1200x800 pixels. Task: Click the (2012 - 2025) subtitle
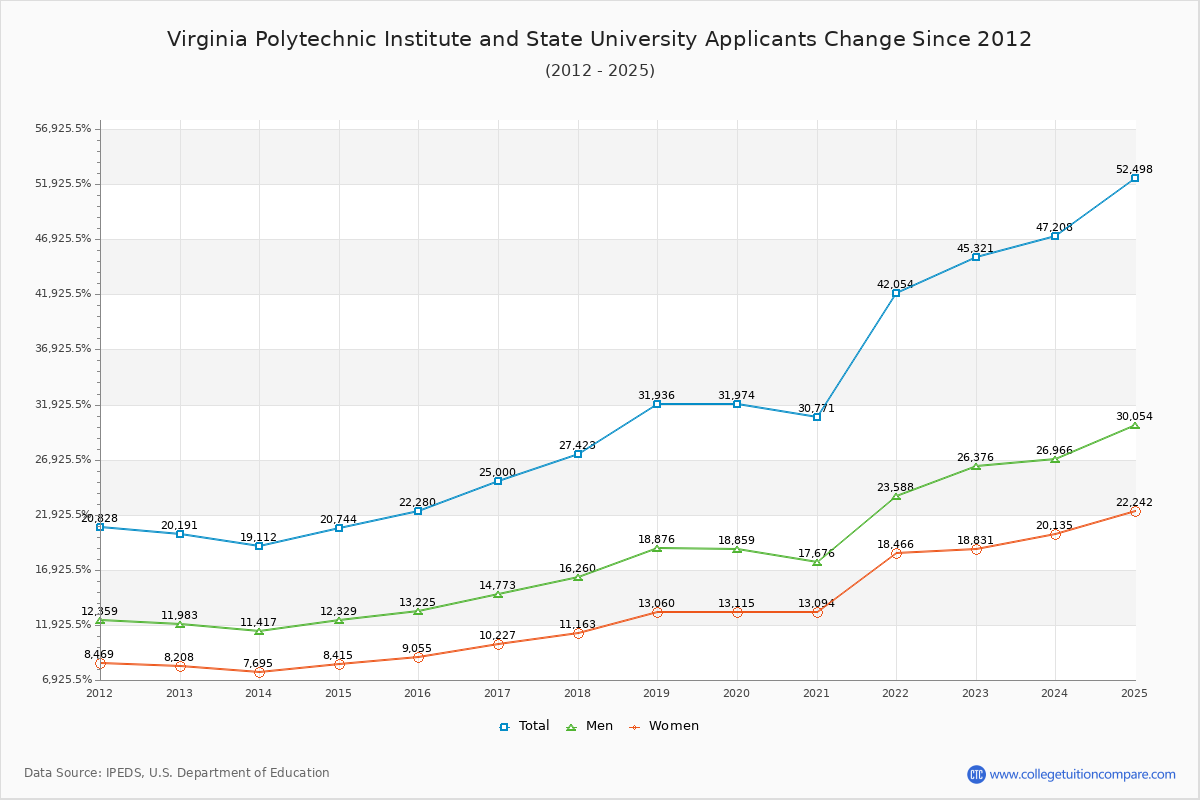click(600, 71)
